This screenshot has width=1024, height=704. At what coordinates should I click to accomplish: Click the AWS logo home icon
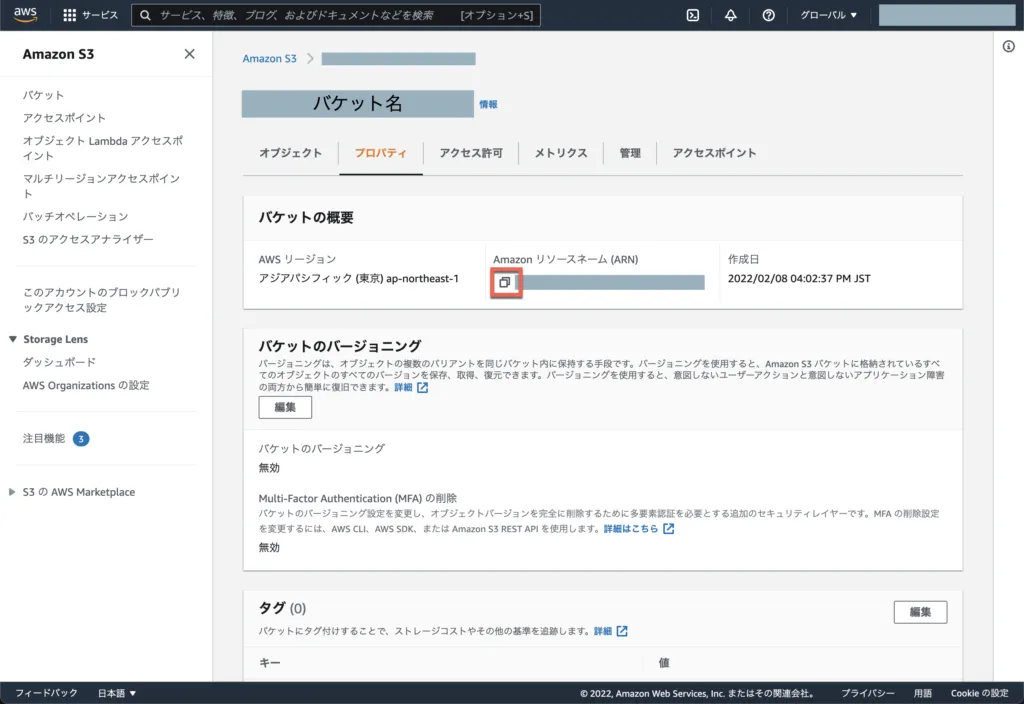[25, 14]
